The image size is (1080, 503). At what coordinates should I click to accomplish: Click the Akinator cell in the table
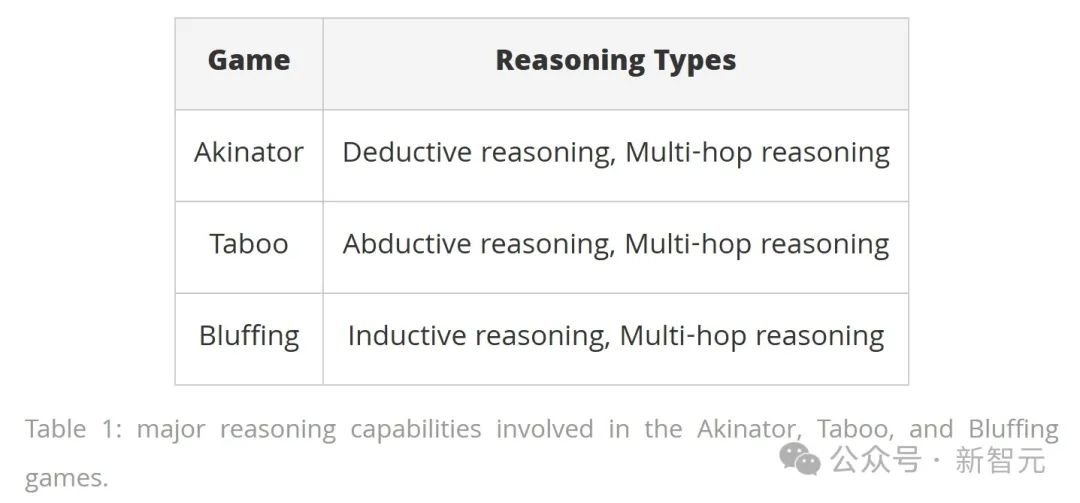click(249, 152)
